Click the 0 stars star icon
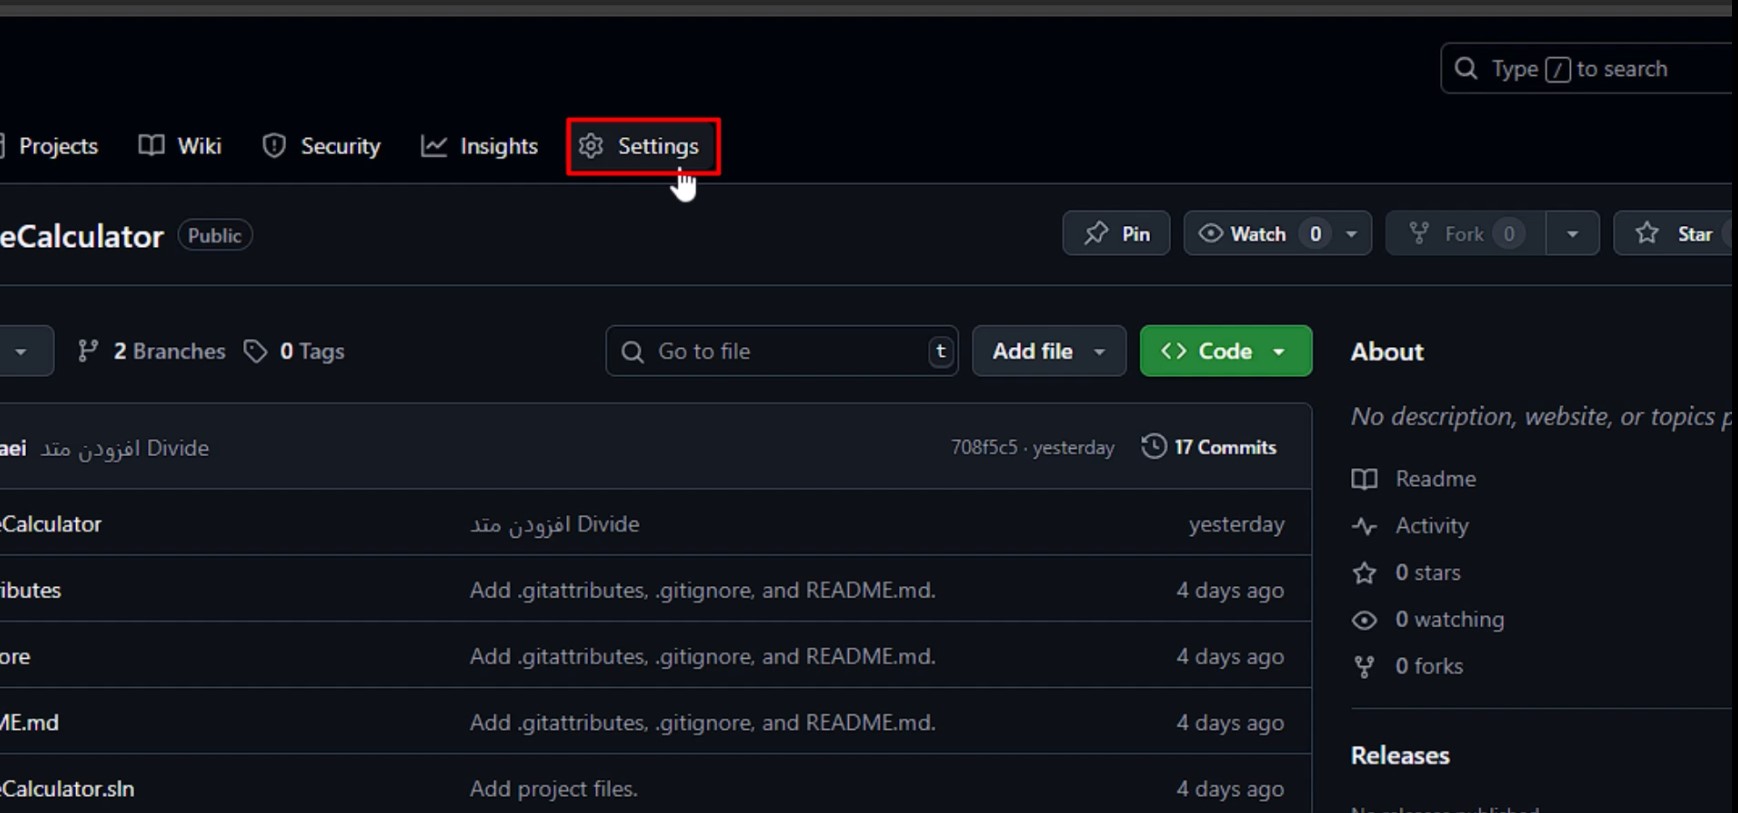The width and height of the screenshot is (1738, 813). 1364,573
